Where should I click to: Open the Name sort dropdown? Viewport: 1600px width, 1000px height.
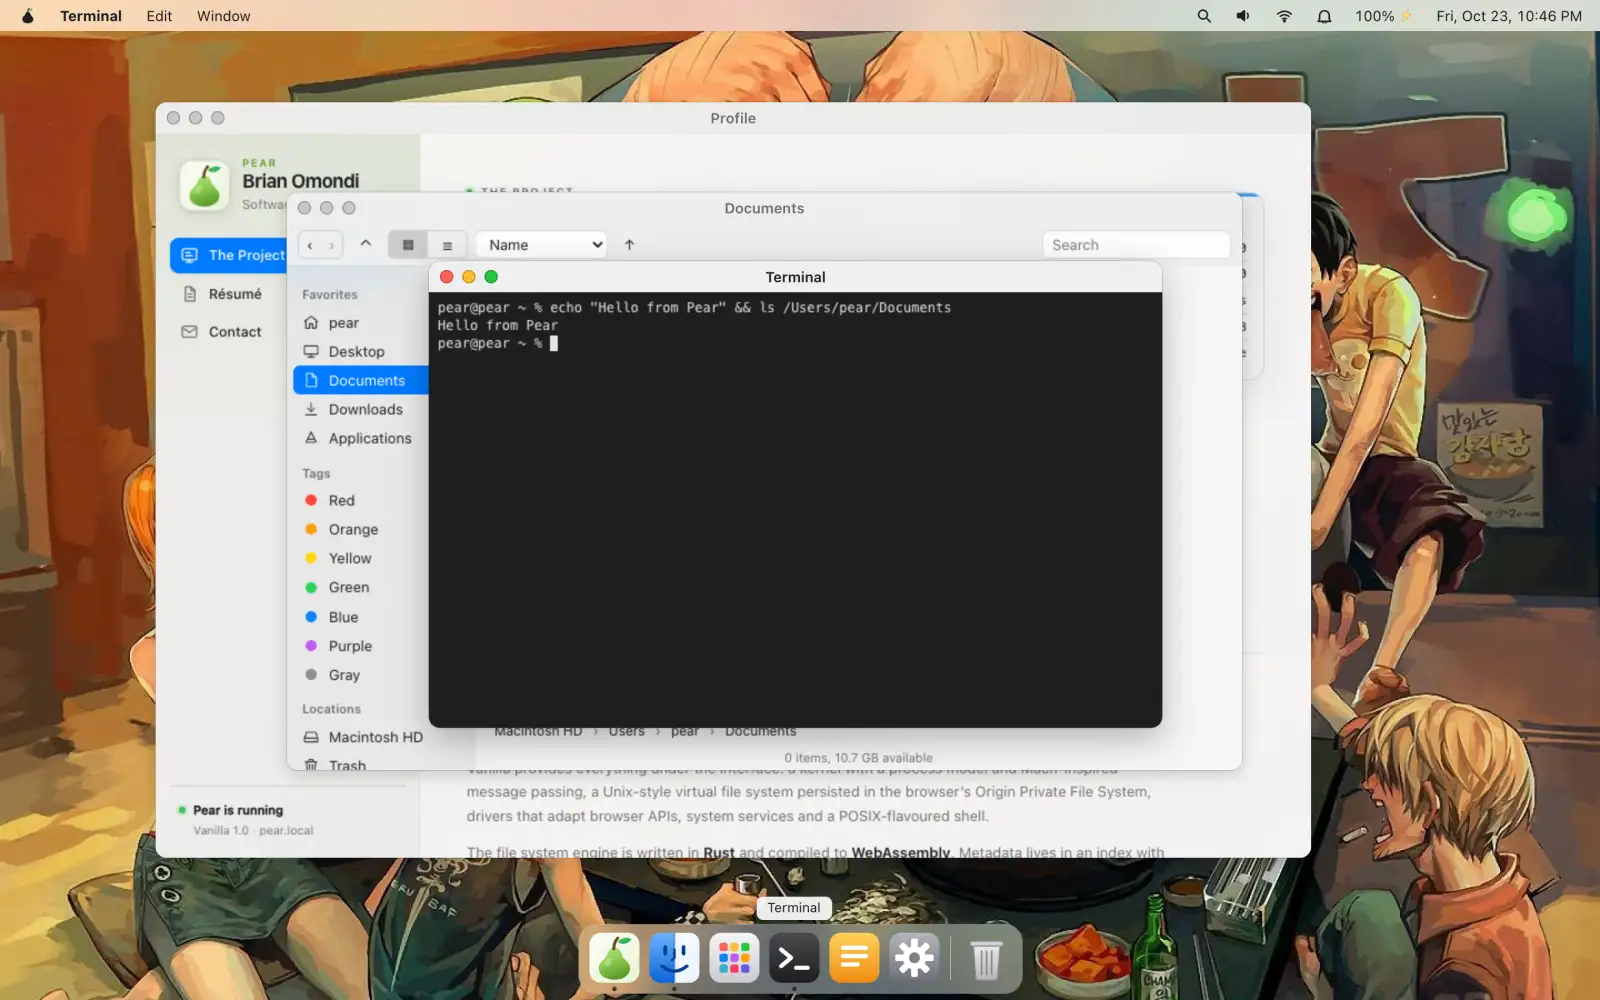pyautogui.click(x=541, y=245)
